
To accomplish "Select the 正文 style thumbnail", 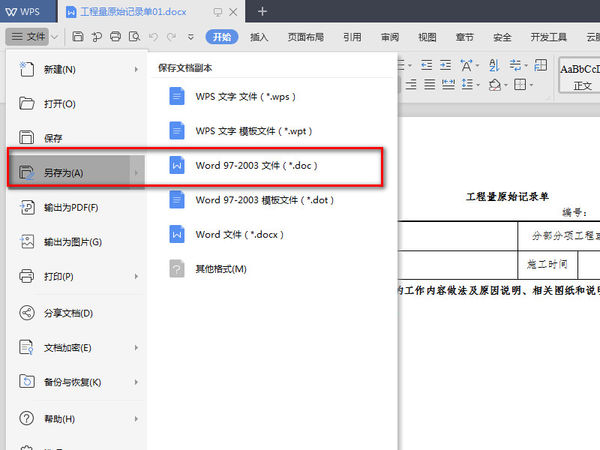I will [x=579, y=76].
